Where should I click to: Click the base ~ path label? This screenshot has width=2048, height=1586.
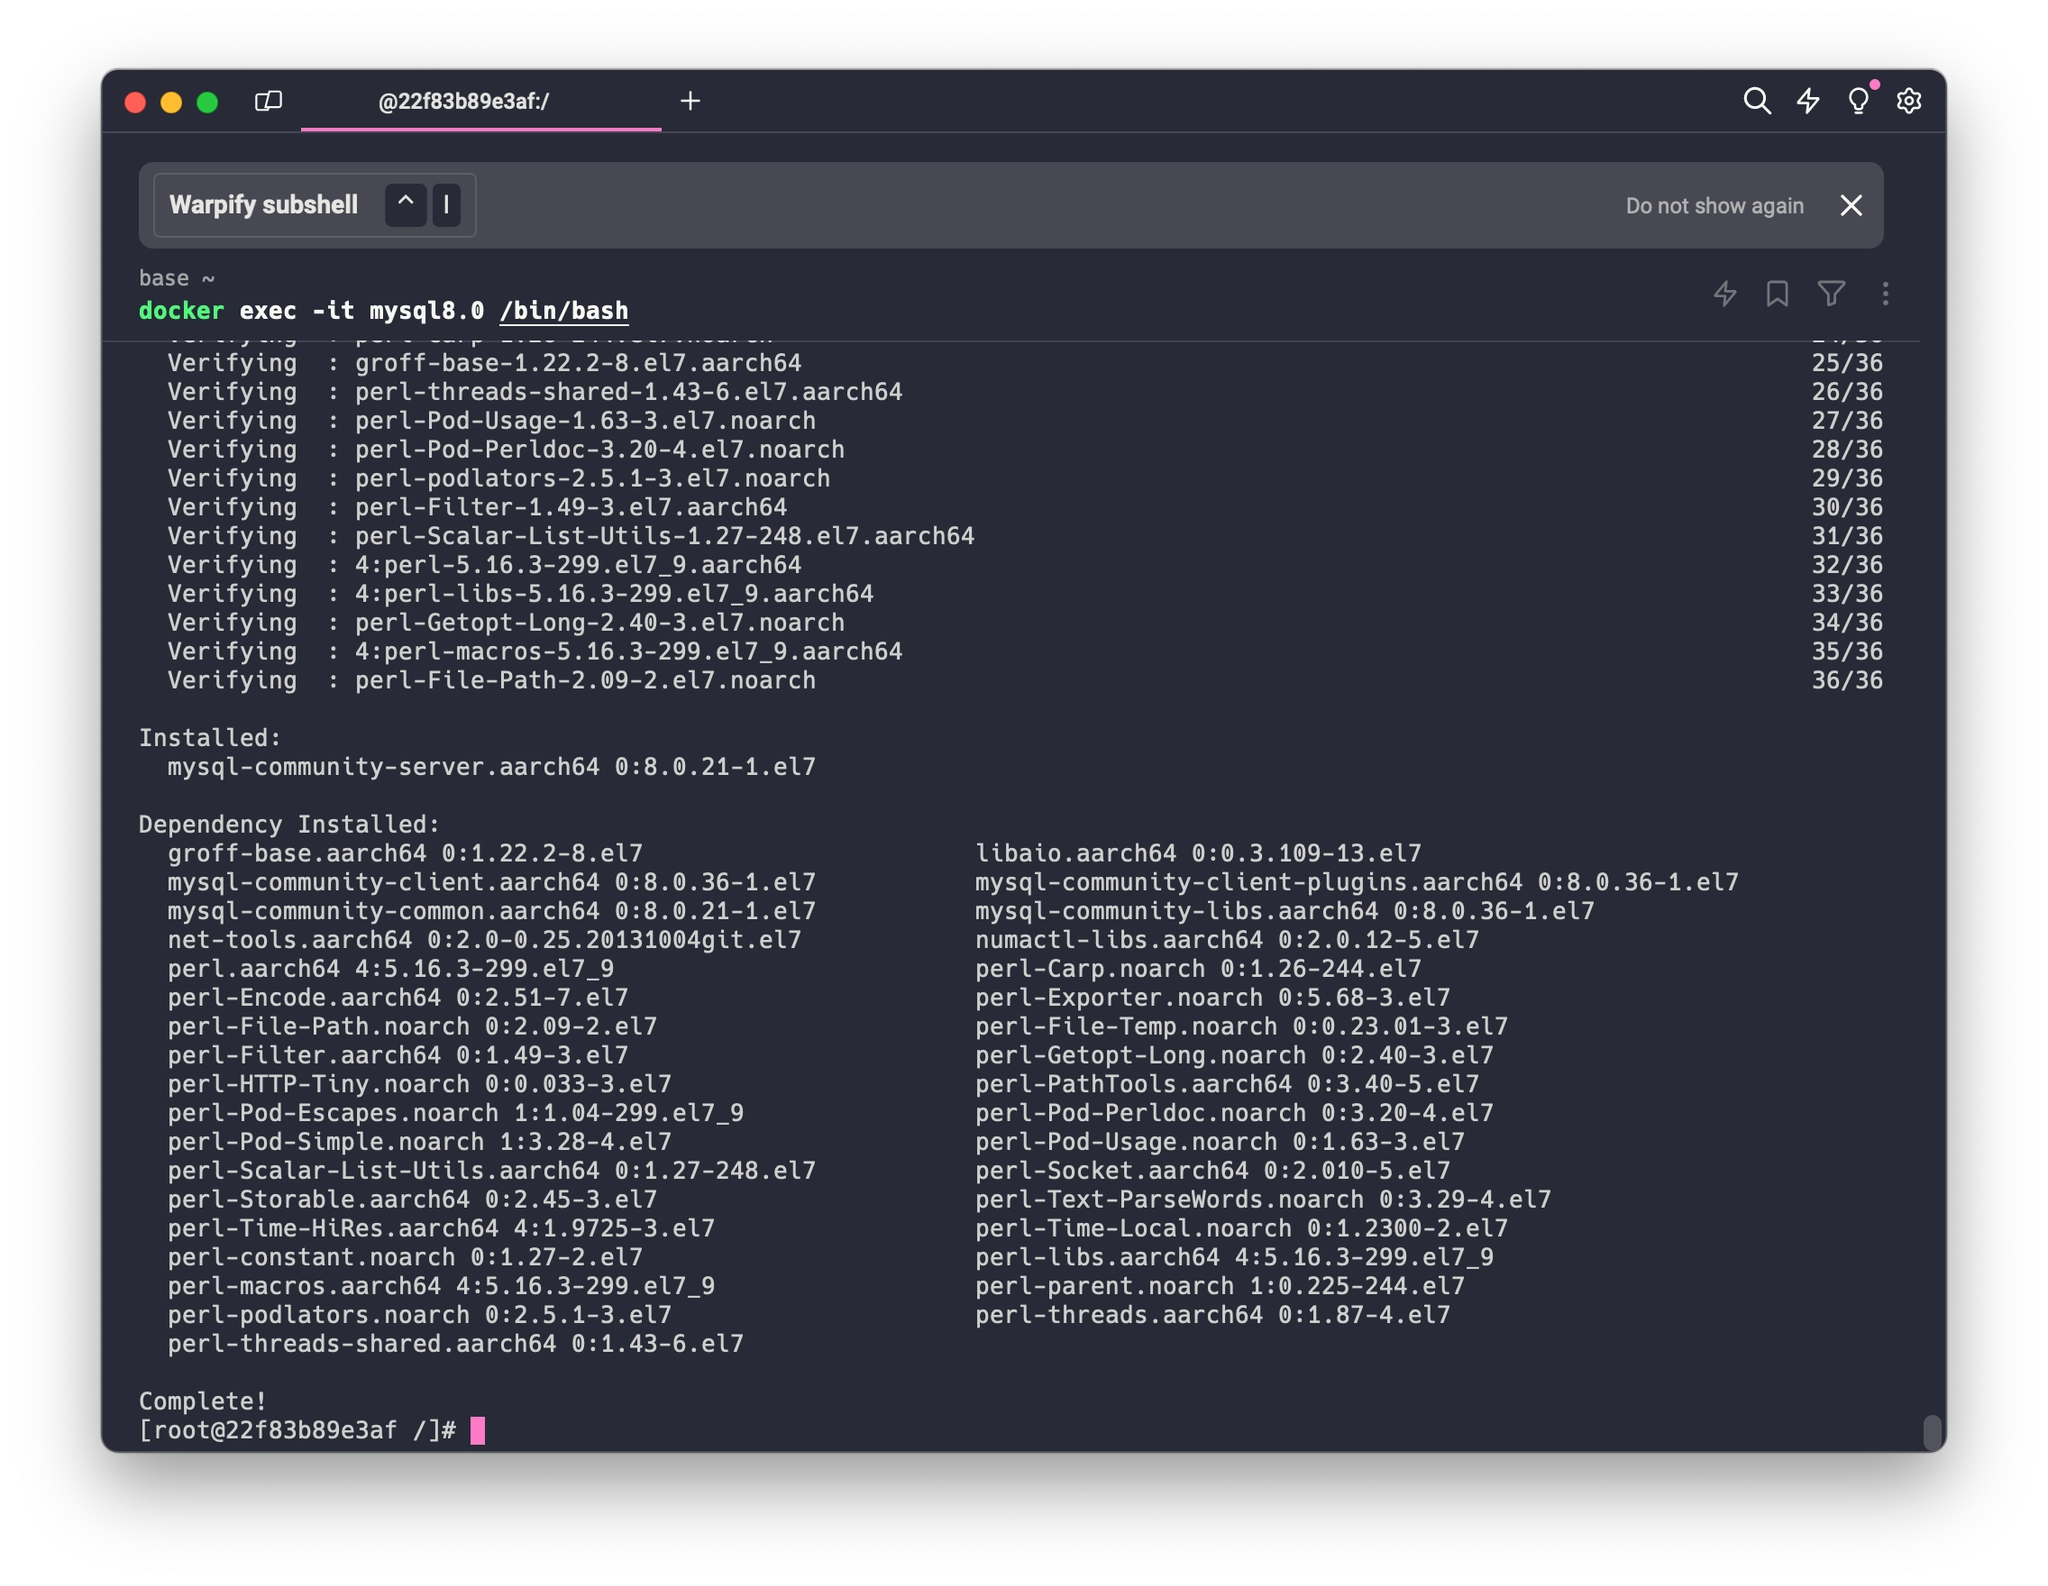pyautogui.click(x=176, y=278)
